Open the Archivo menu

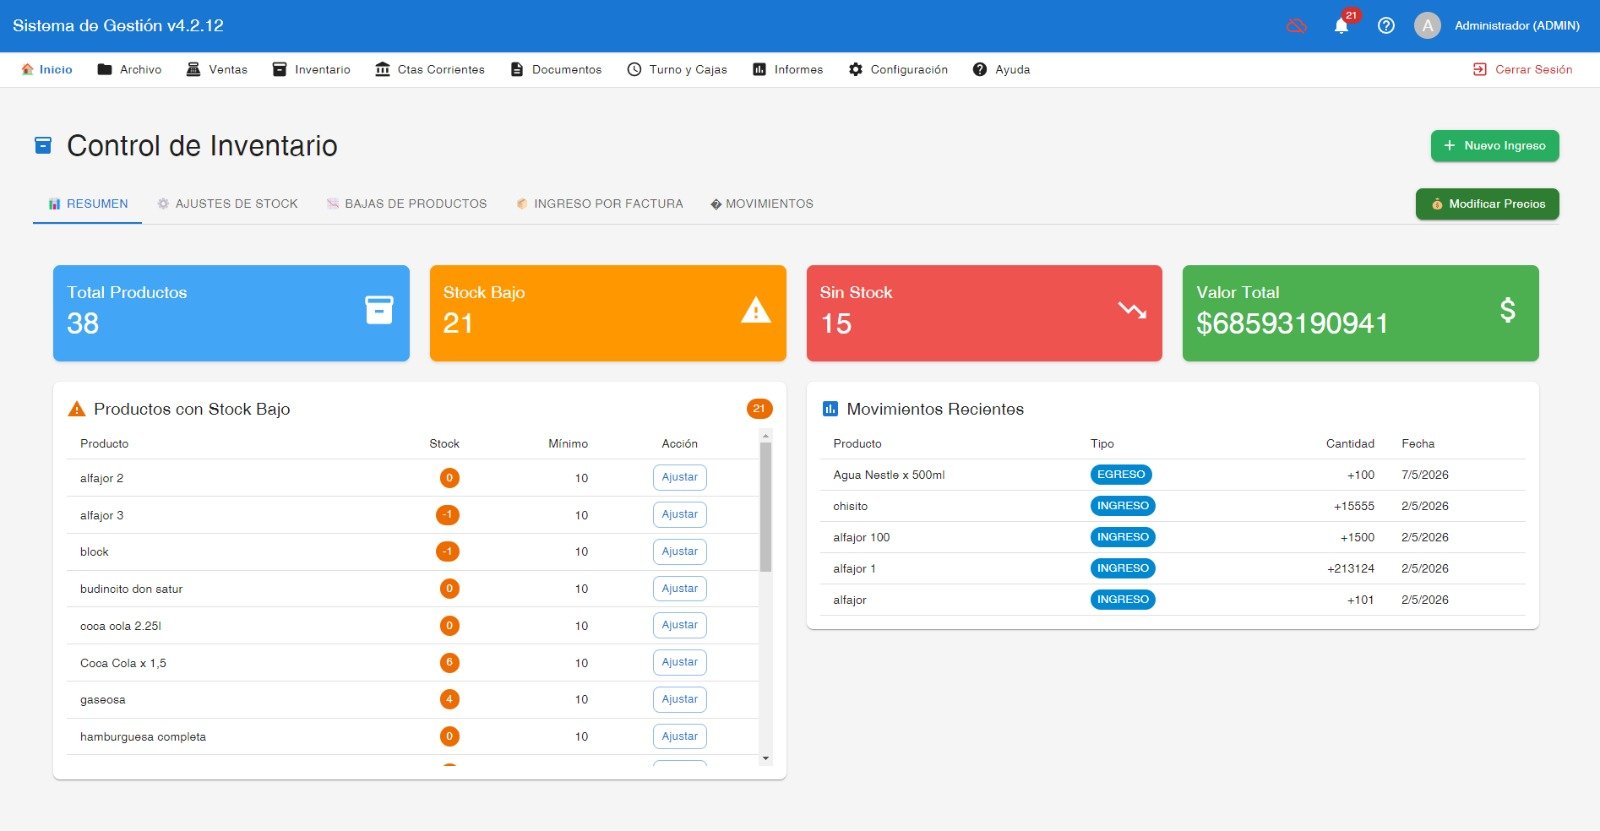click(x=129, y=69)
